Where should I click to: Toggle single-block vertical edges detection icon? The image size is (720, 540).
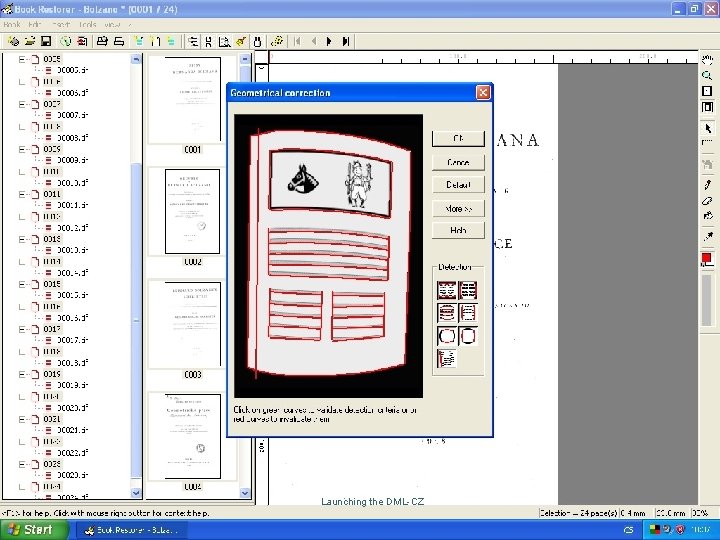[x=468, y=313]
